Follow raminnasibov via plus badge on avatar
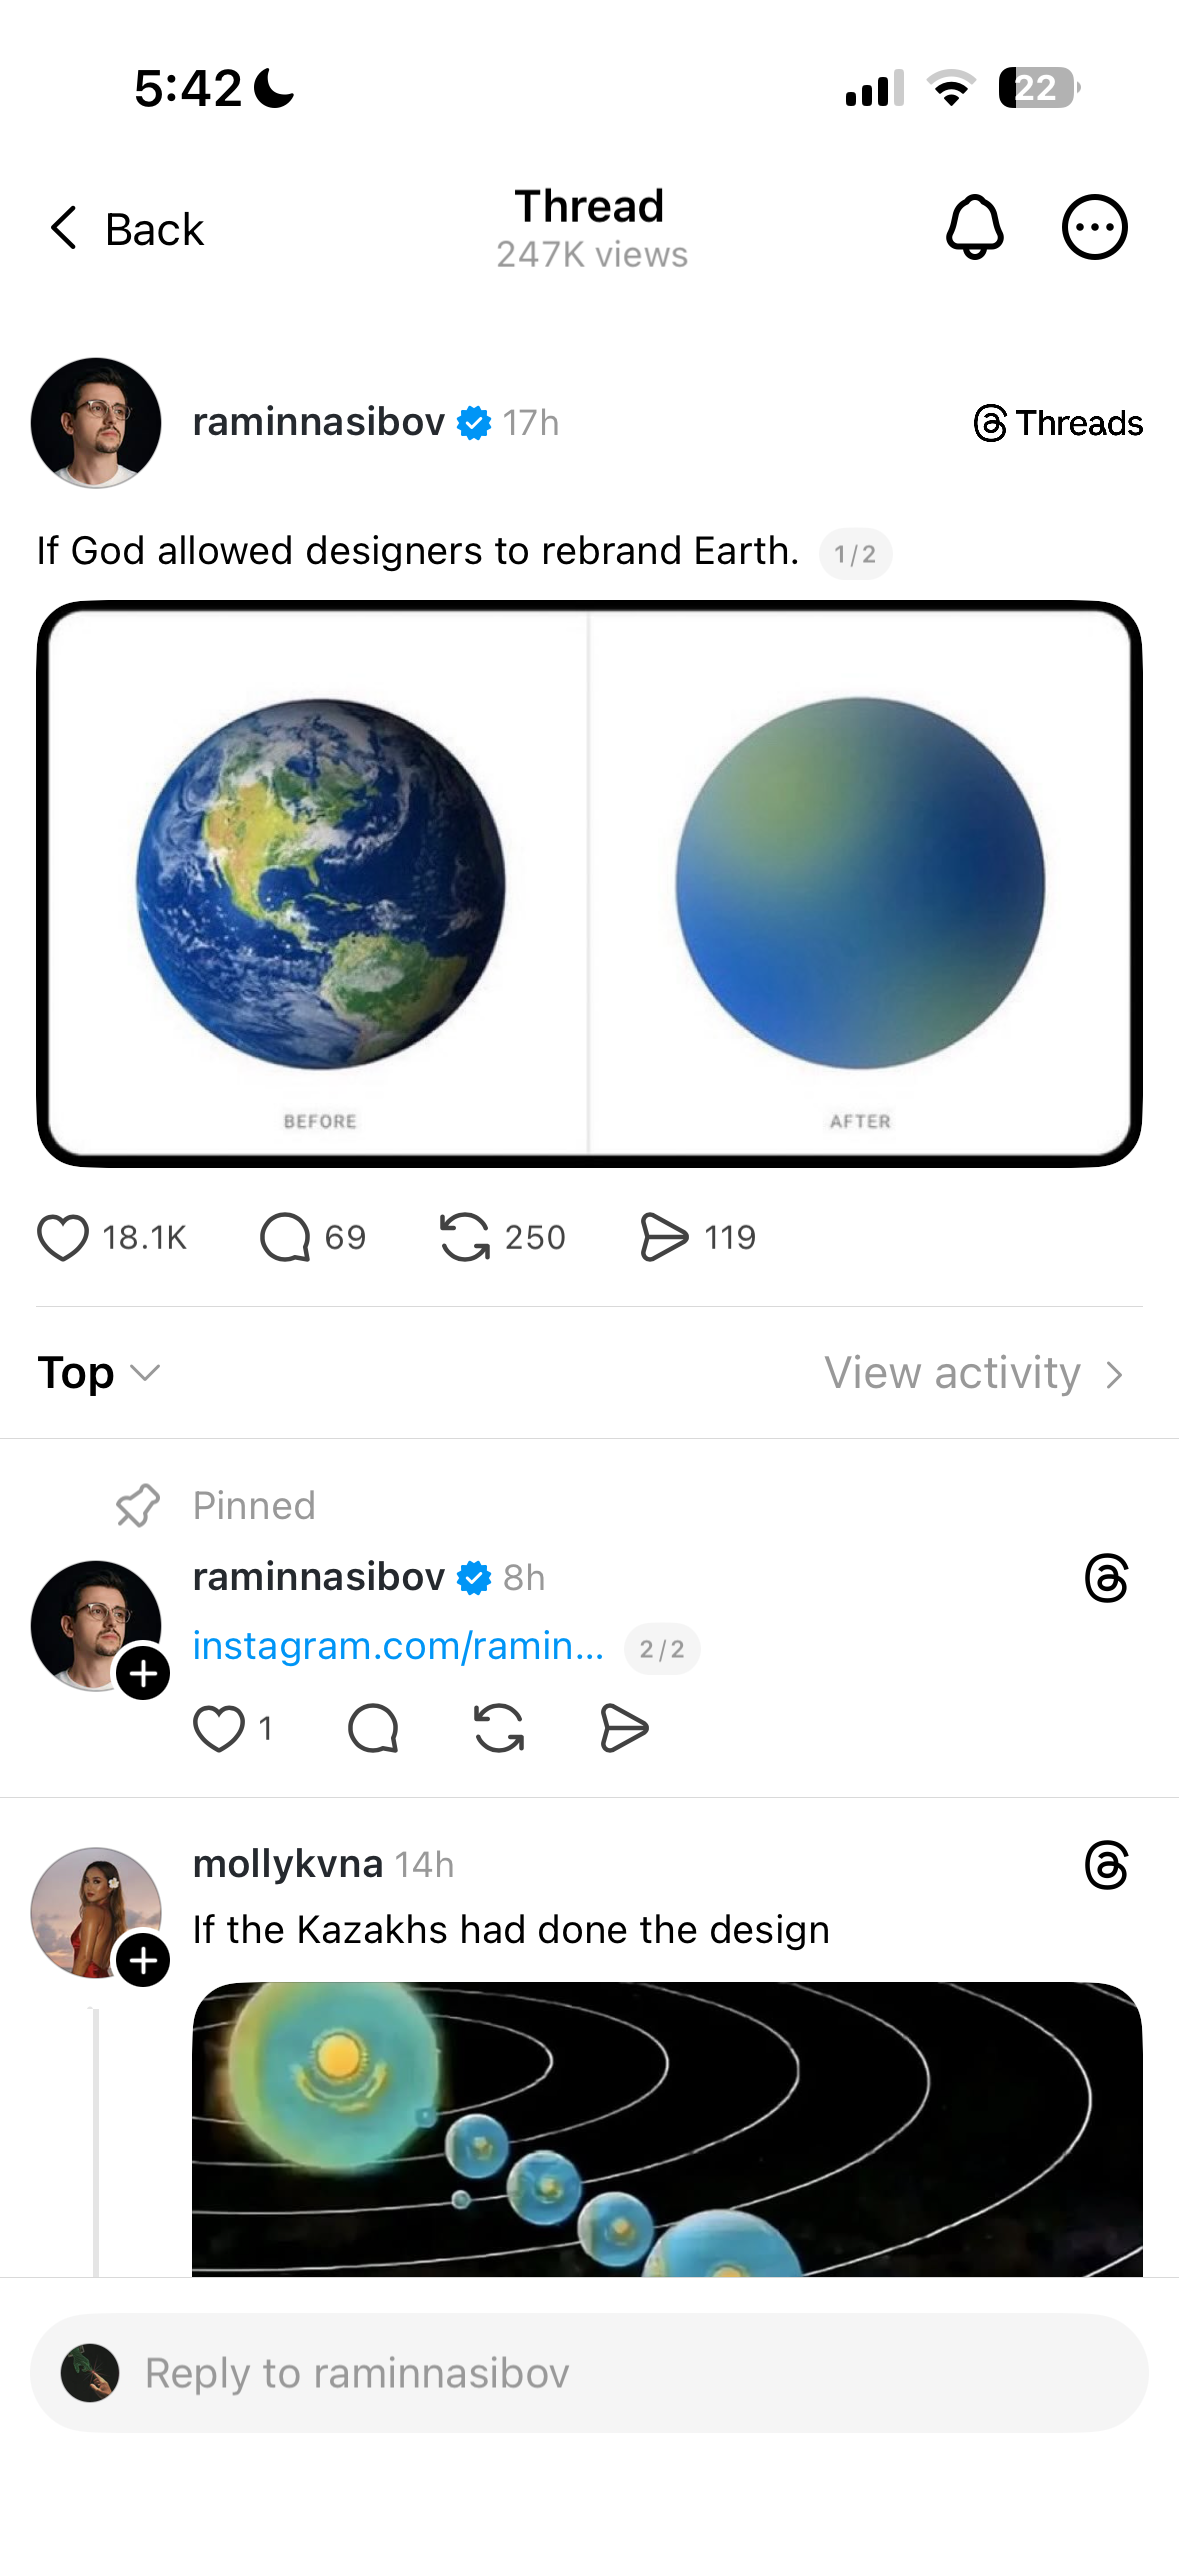 click(143, 1673)
